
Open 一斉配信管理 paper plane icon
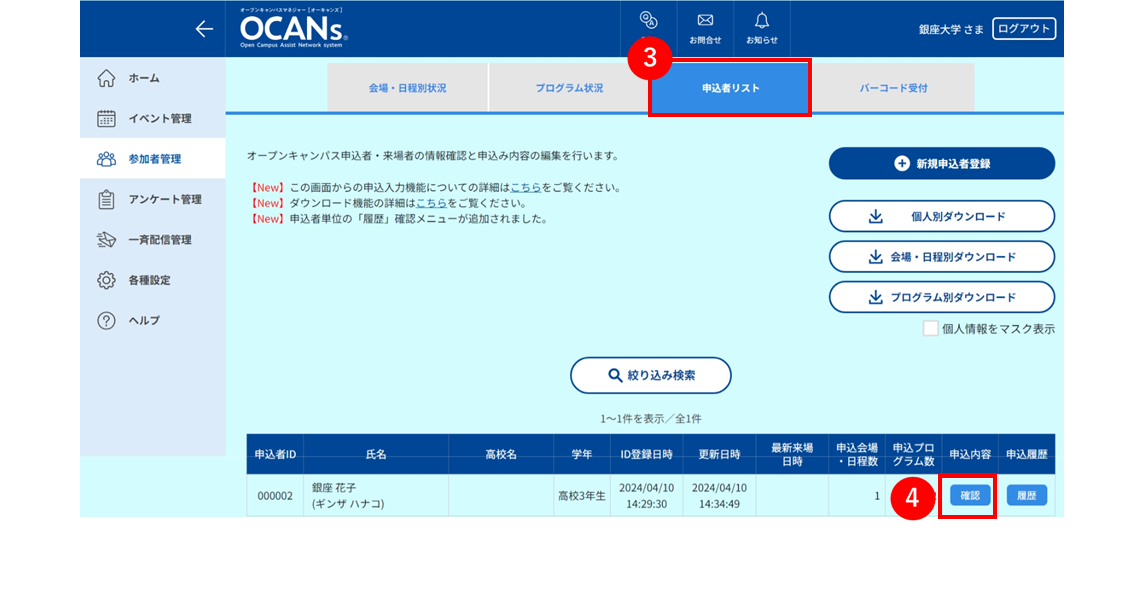[x=106, y=239]
